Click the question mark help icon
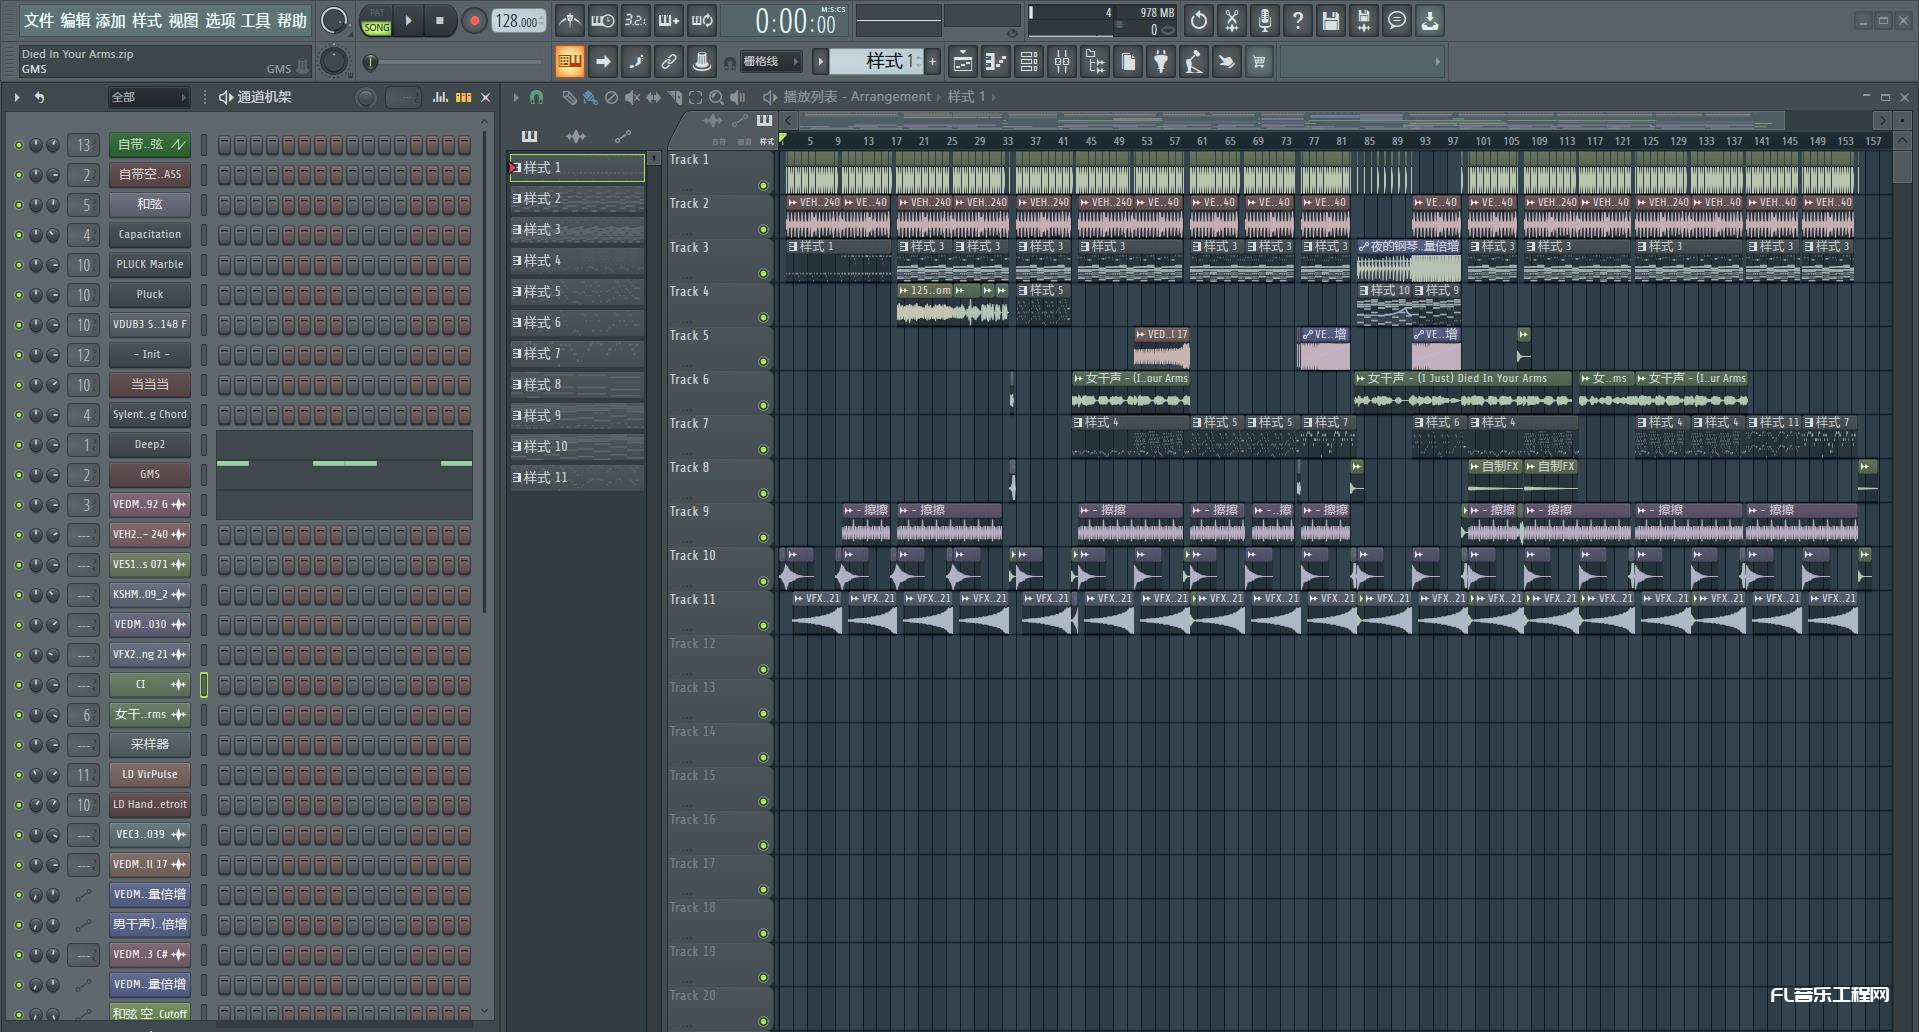This screenshot has height=1032, width=1919. click(1297, 20)
